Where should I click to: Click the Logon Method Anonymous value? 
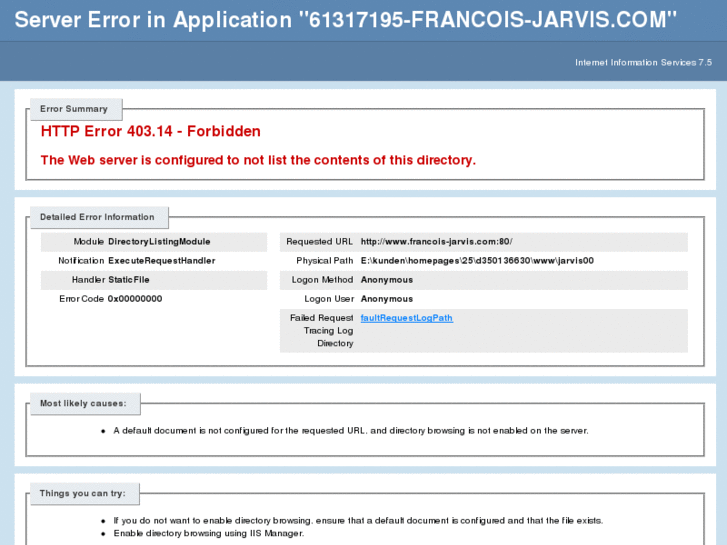pyautogui.click(x=387, y=280)
